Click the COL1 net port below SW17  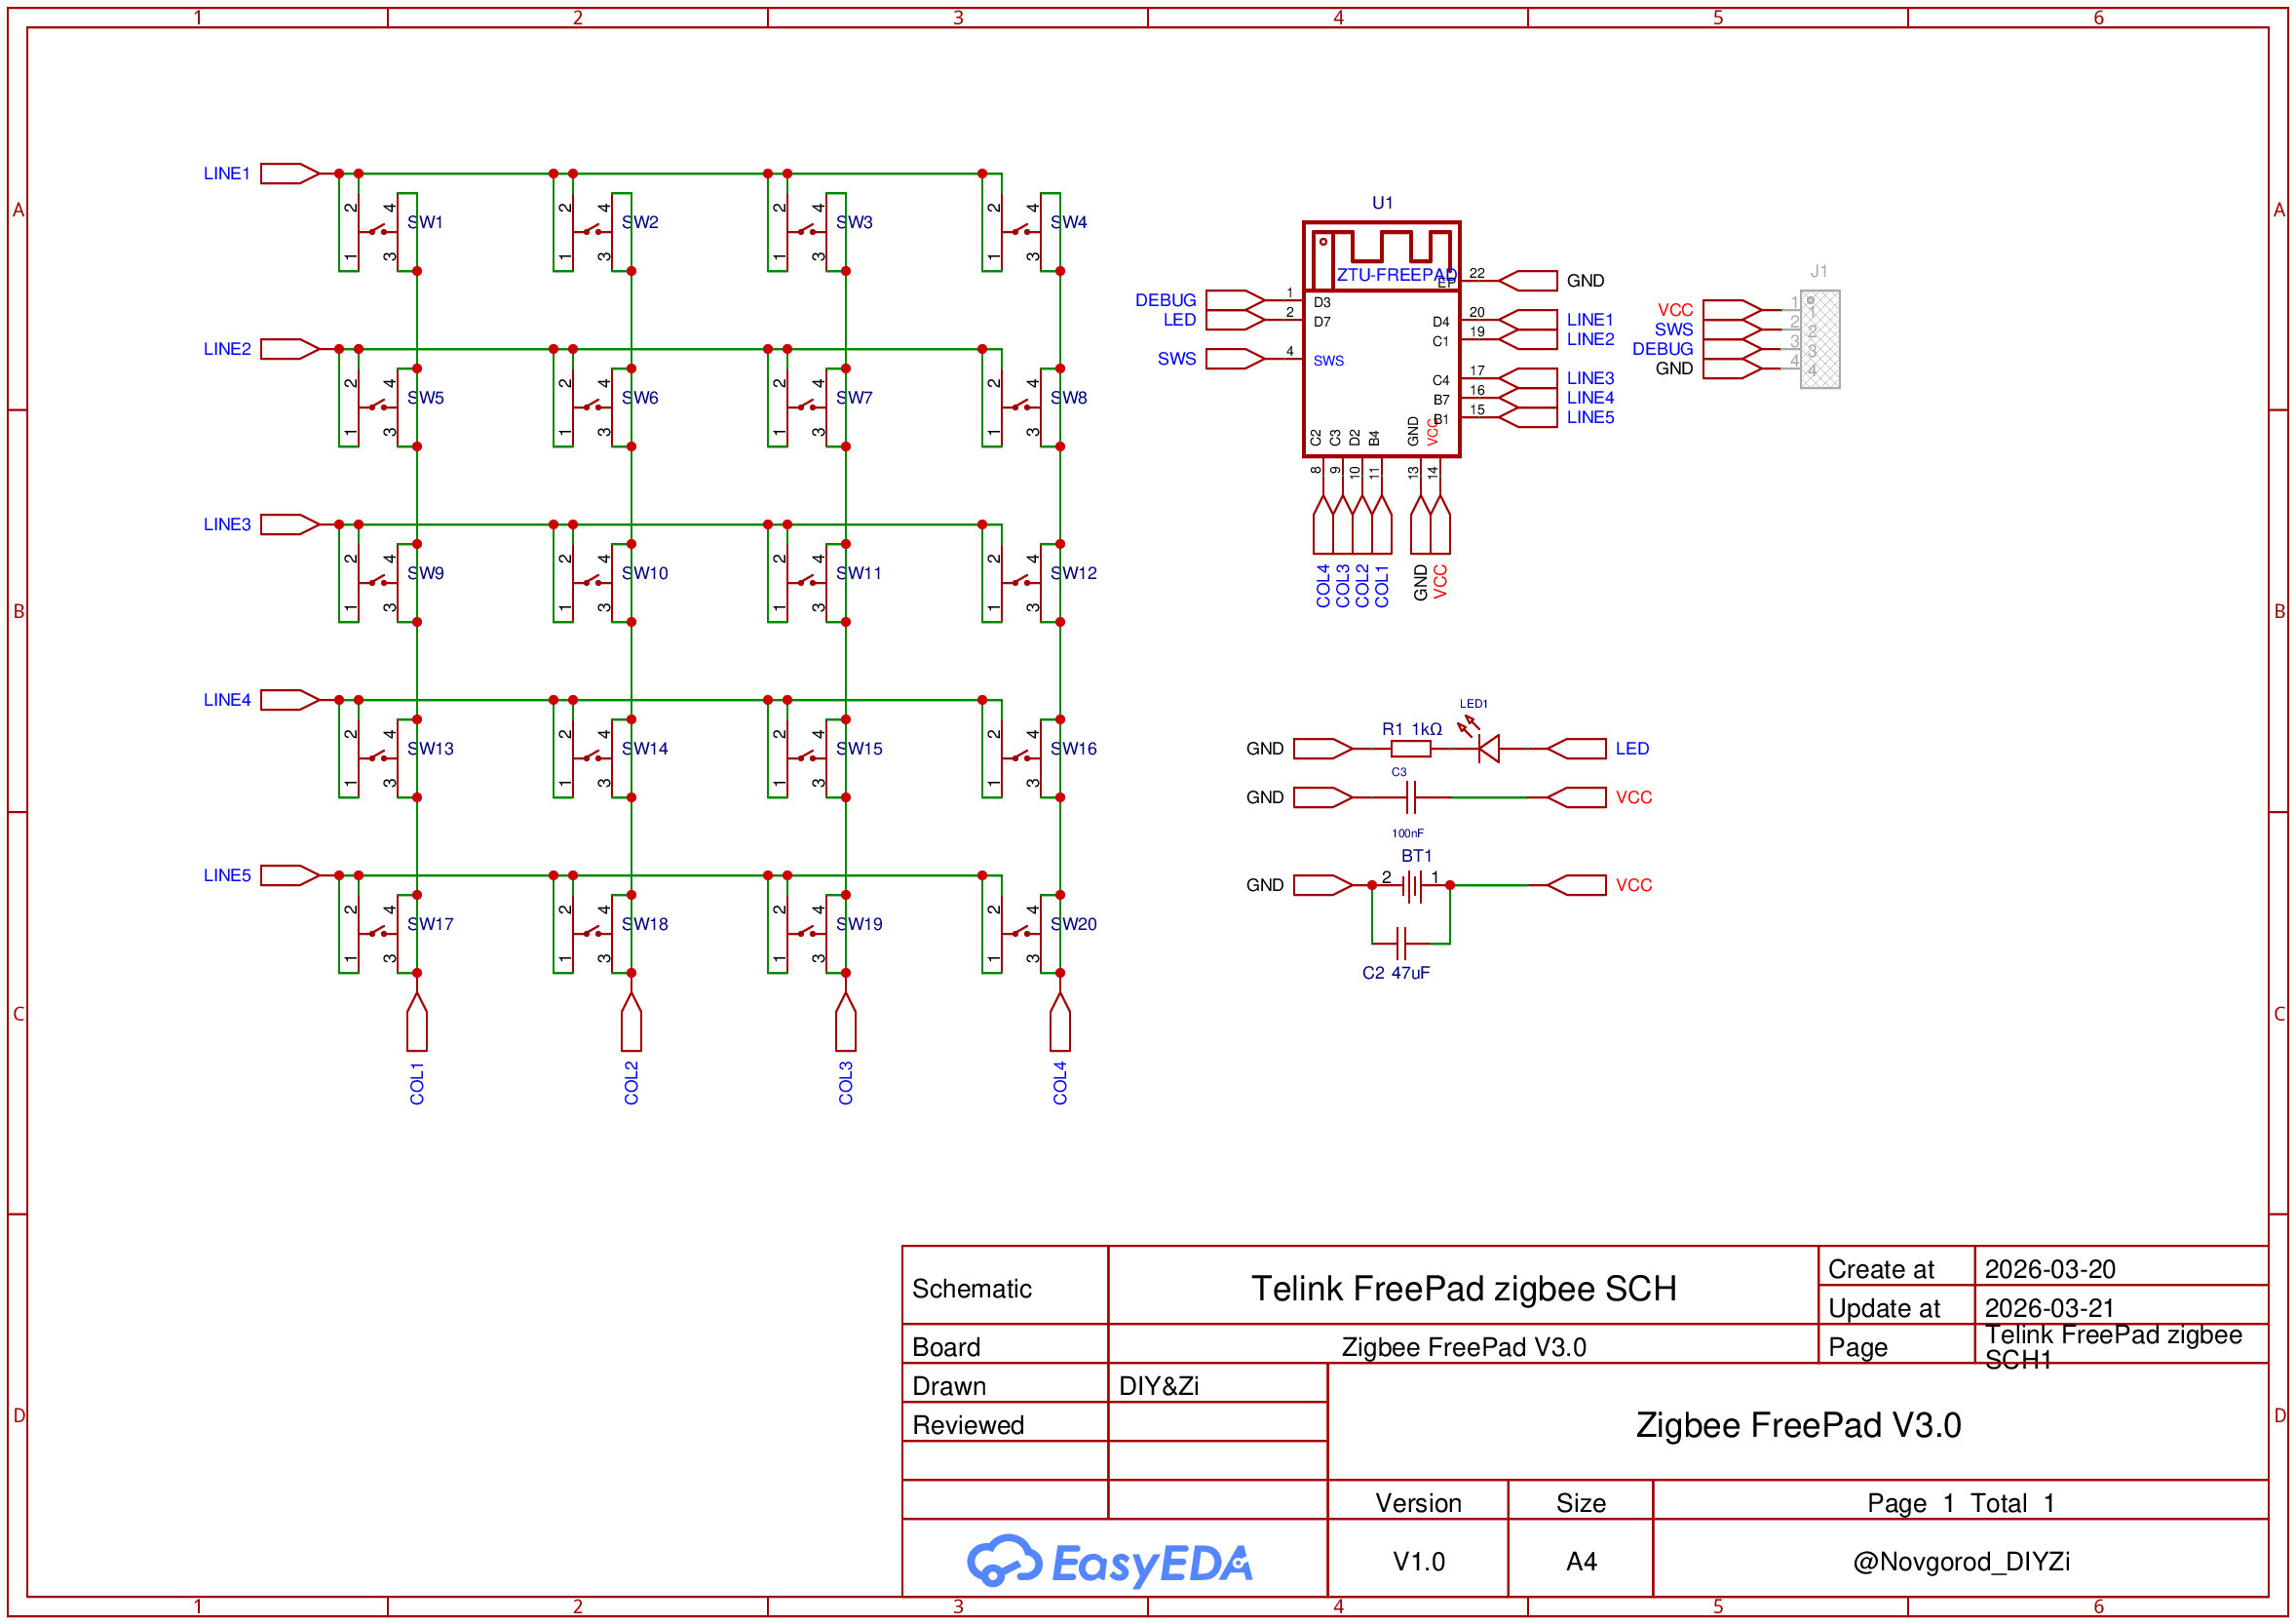[417, 1022]
